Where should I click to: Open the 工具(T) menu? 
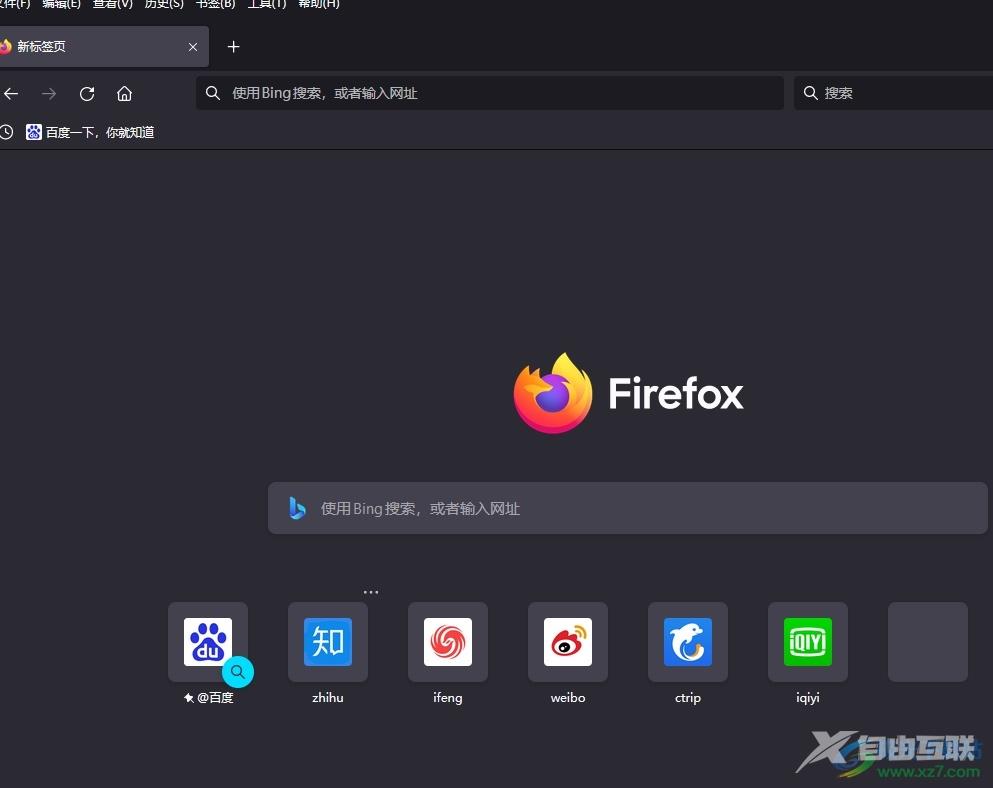pyautogui.click(x=267, y=4)
